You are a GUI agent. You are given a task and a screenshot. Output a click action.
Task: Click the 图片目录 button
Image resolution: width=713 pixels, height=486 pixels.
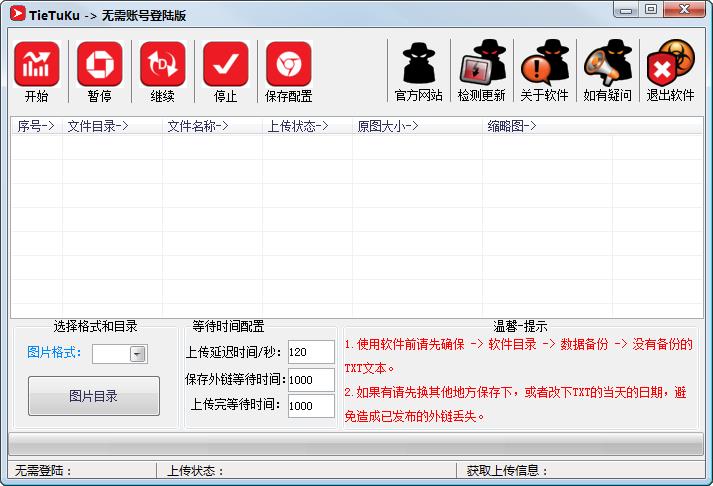point(93,396)
